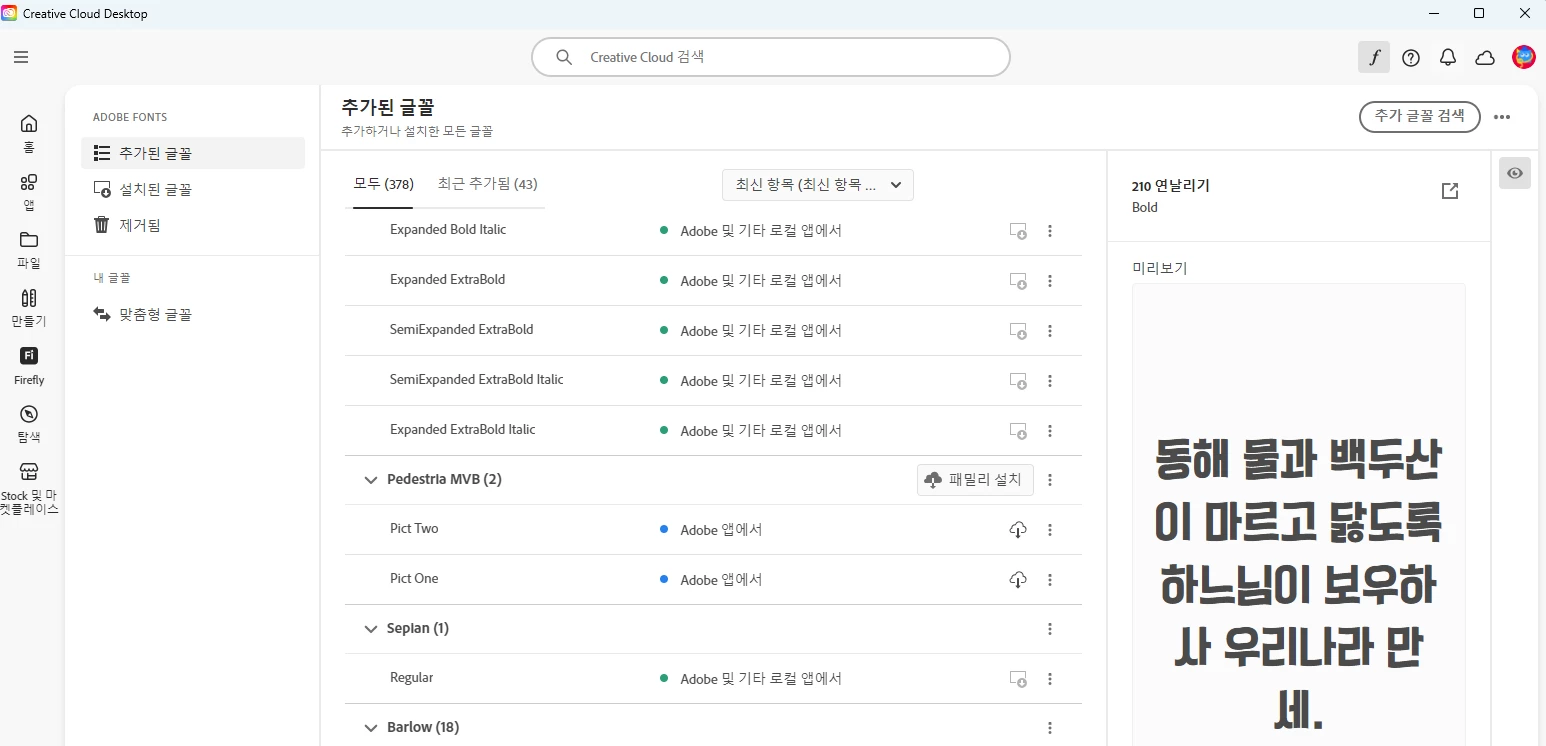Click 패밀리 설치 for Pedestria MVB
Screen dimensions: 1546x746
click(975, 480)
